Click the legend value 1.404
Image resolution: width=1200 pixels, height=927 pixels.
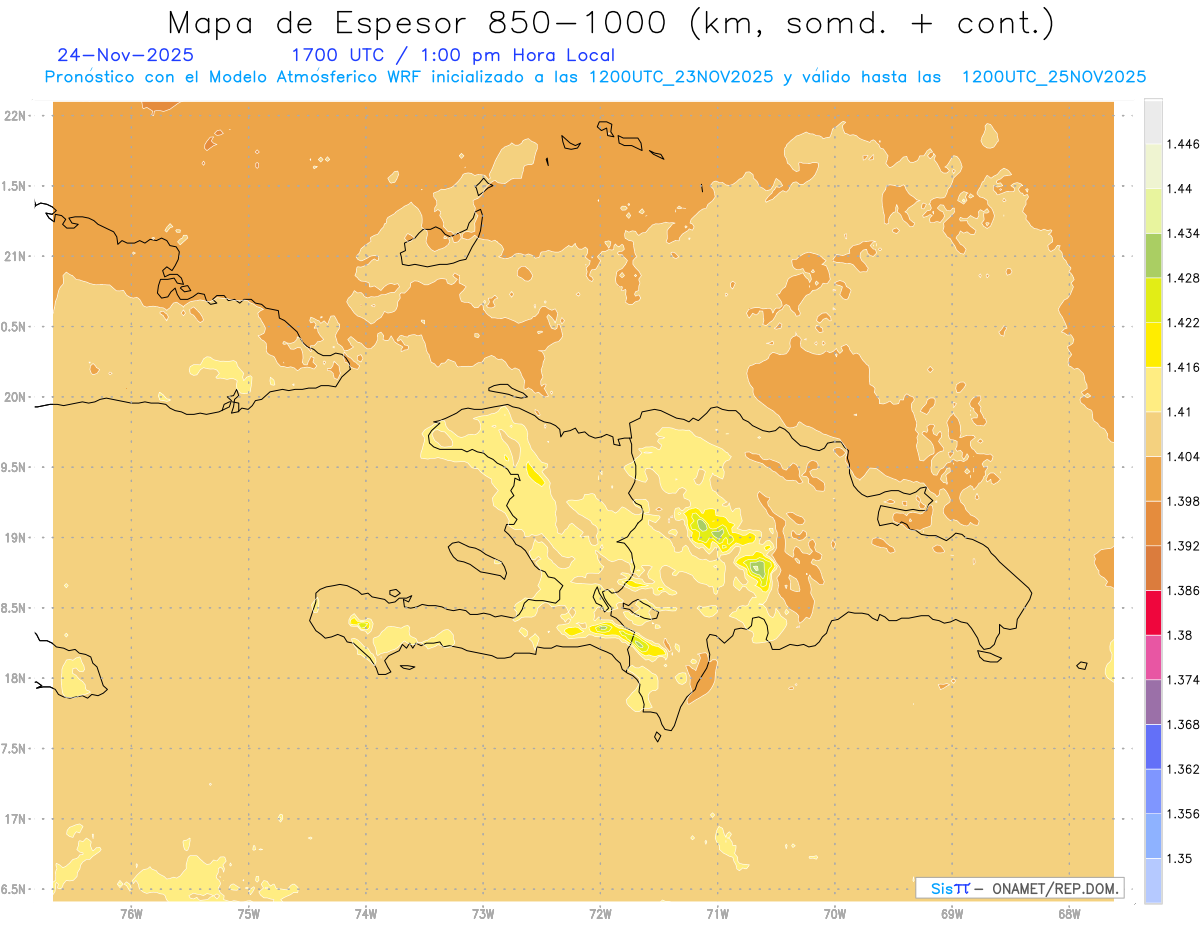click(1185, 456)
